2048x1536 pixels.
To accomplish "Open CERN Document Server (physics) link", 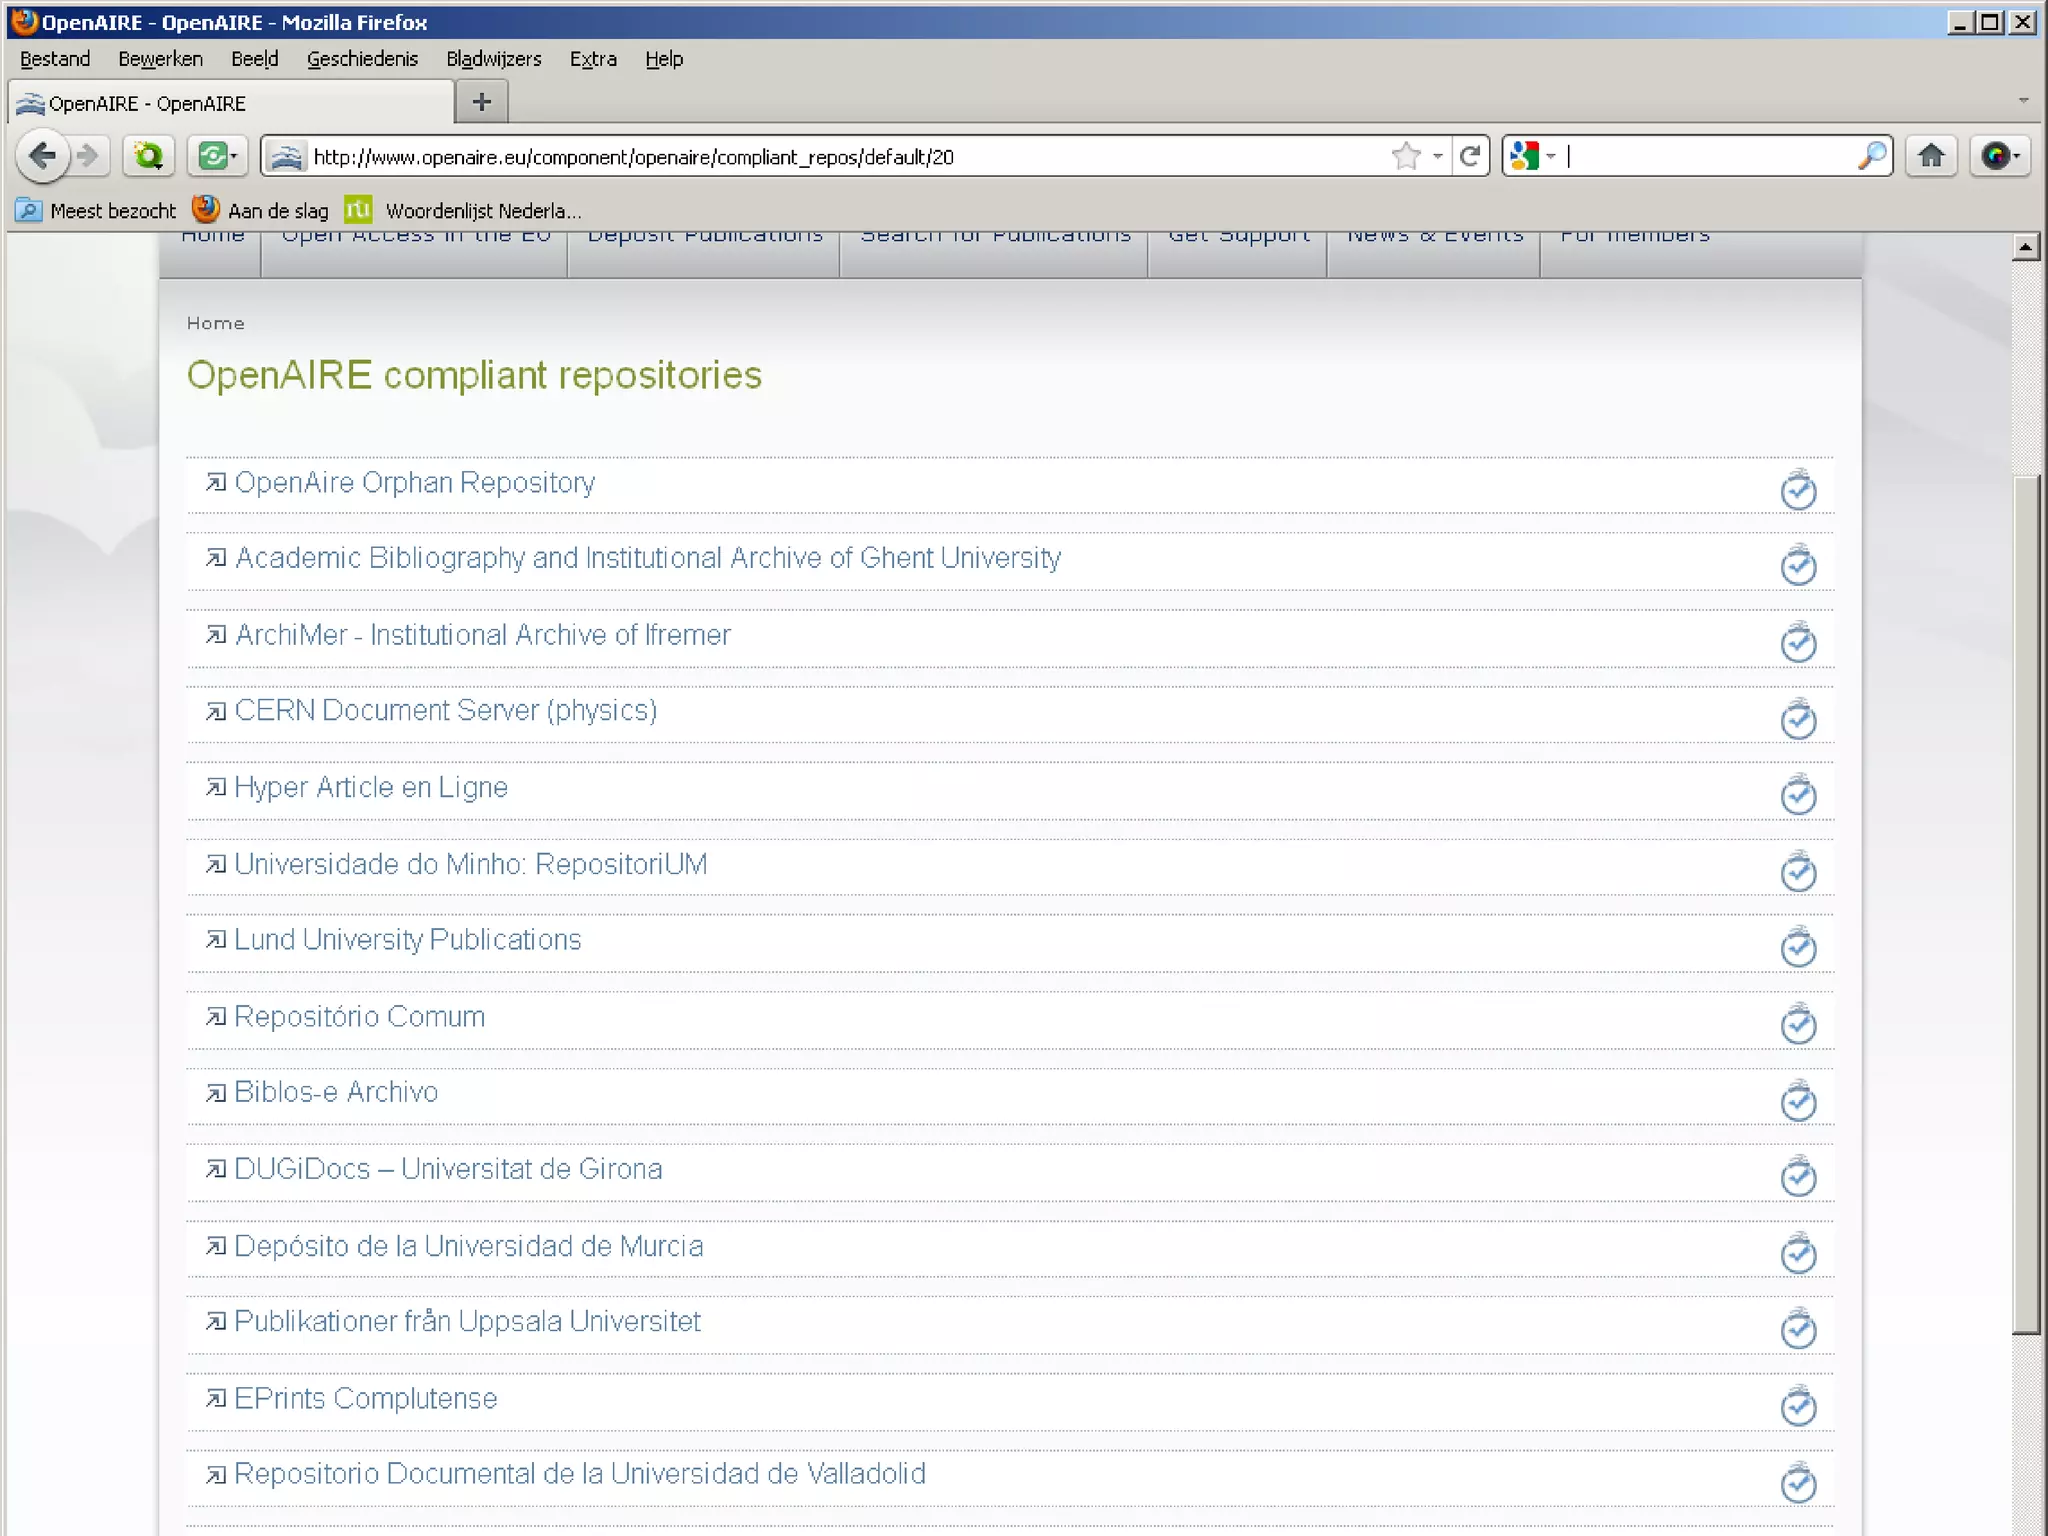I will coord(445,711).
